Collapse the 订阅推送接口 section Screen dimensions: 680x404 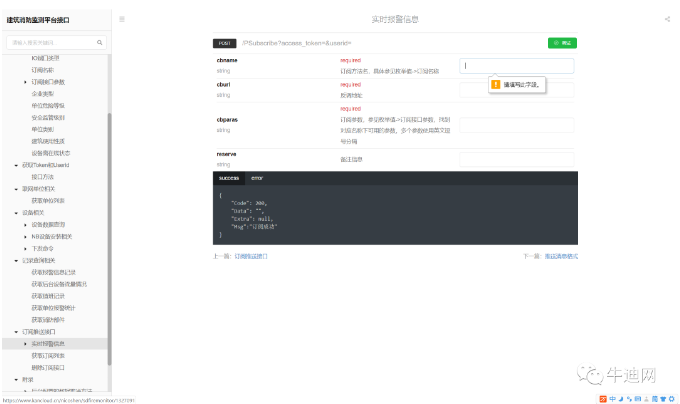(x=15, y=331)
